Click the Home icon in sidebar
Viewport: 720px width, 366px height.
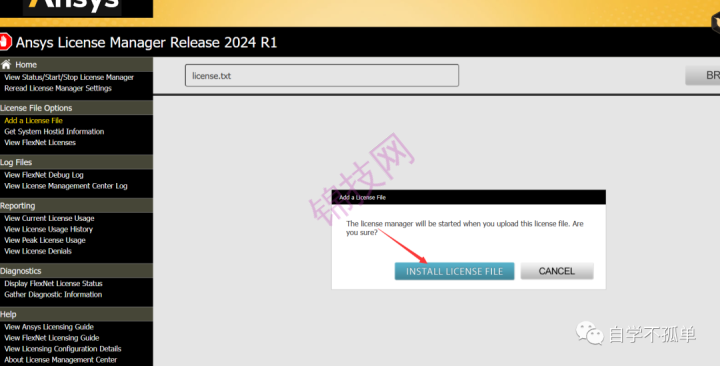[6, 64]
